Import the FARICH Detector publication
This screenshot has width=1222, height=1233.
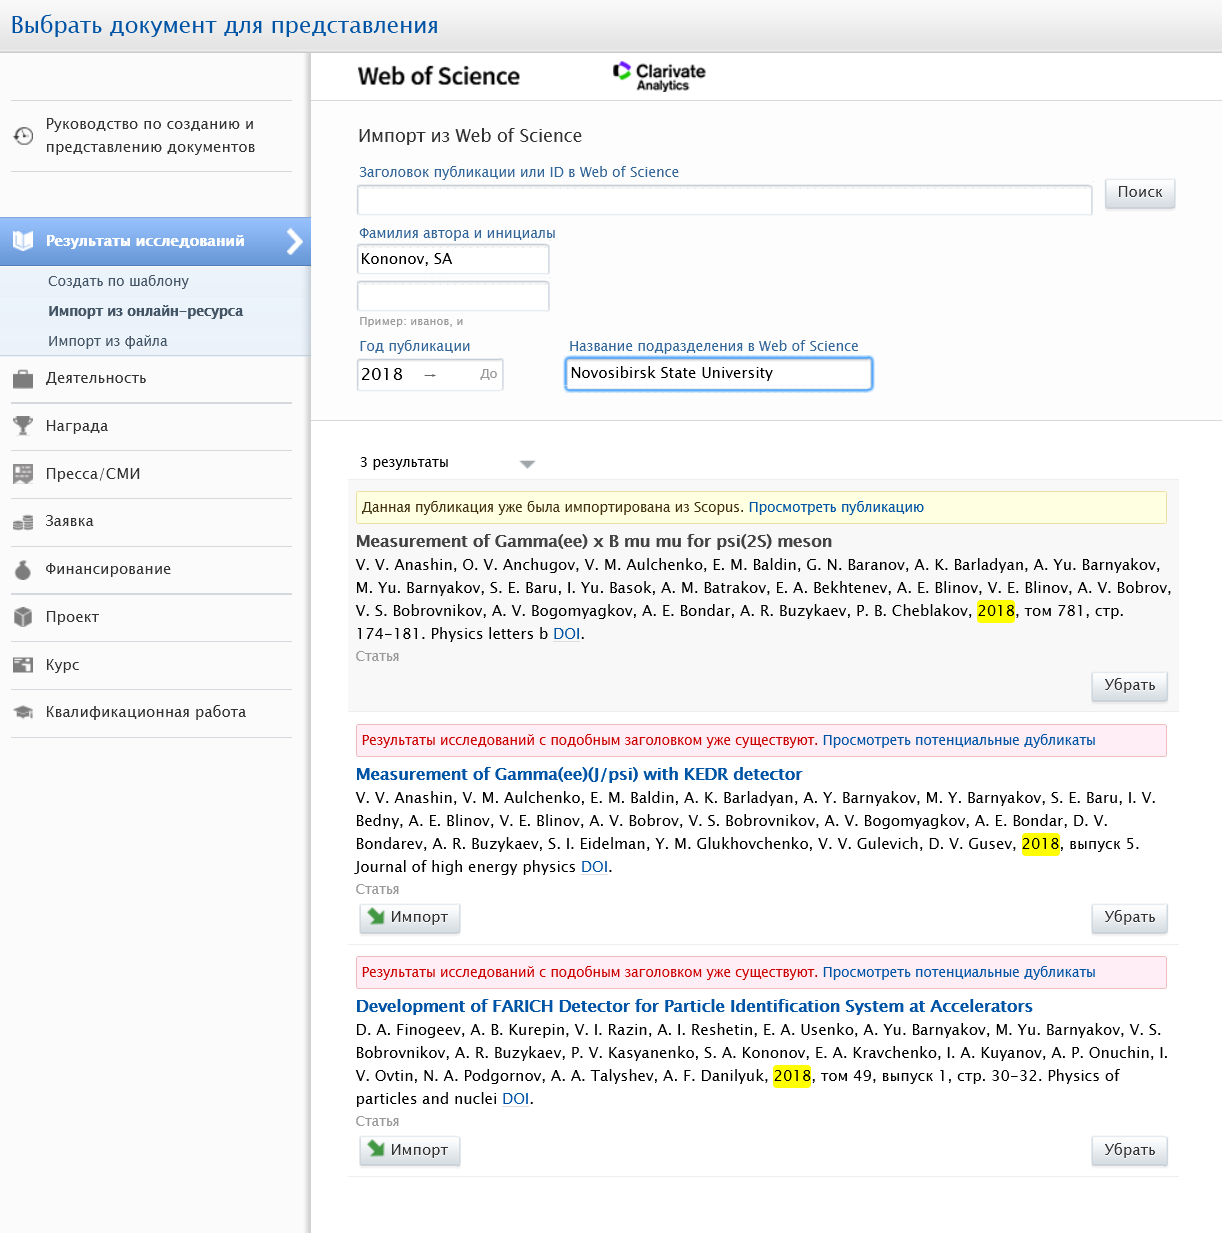[x=410, y=1150]
